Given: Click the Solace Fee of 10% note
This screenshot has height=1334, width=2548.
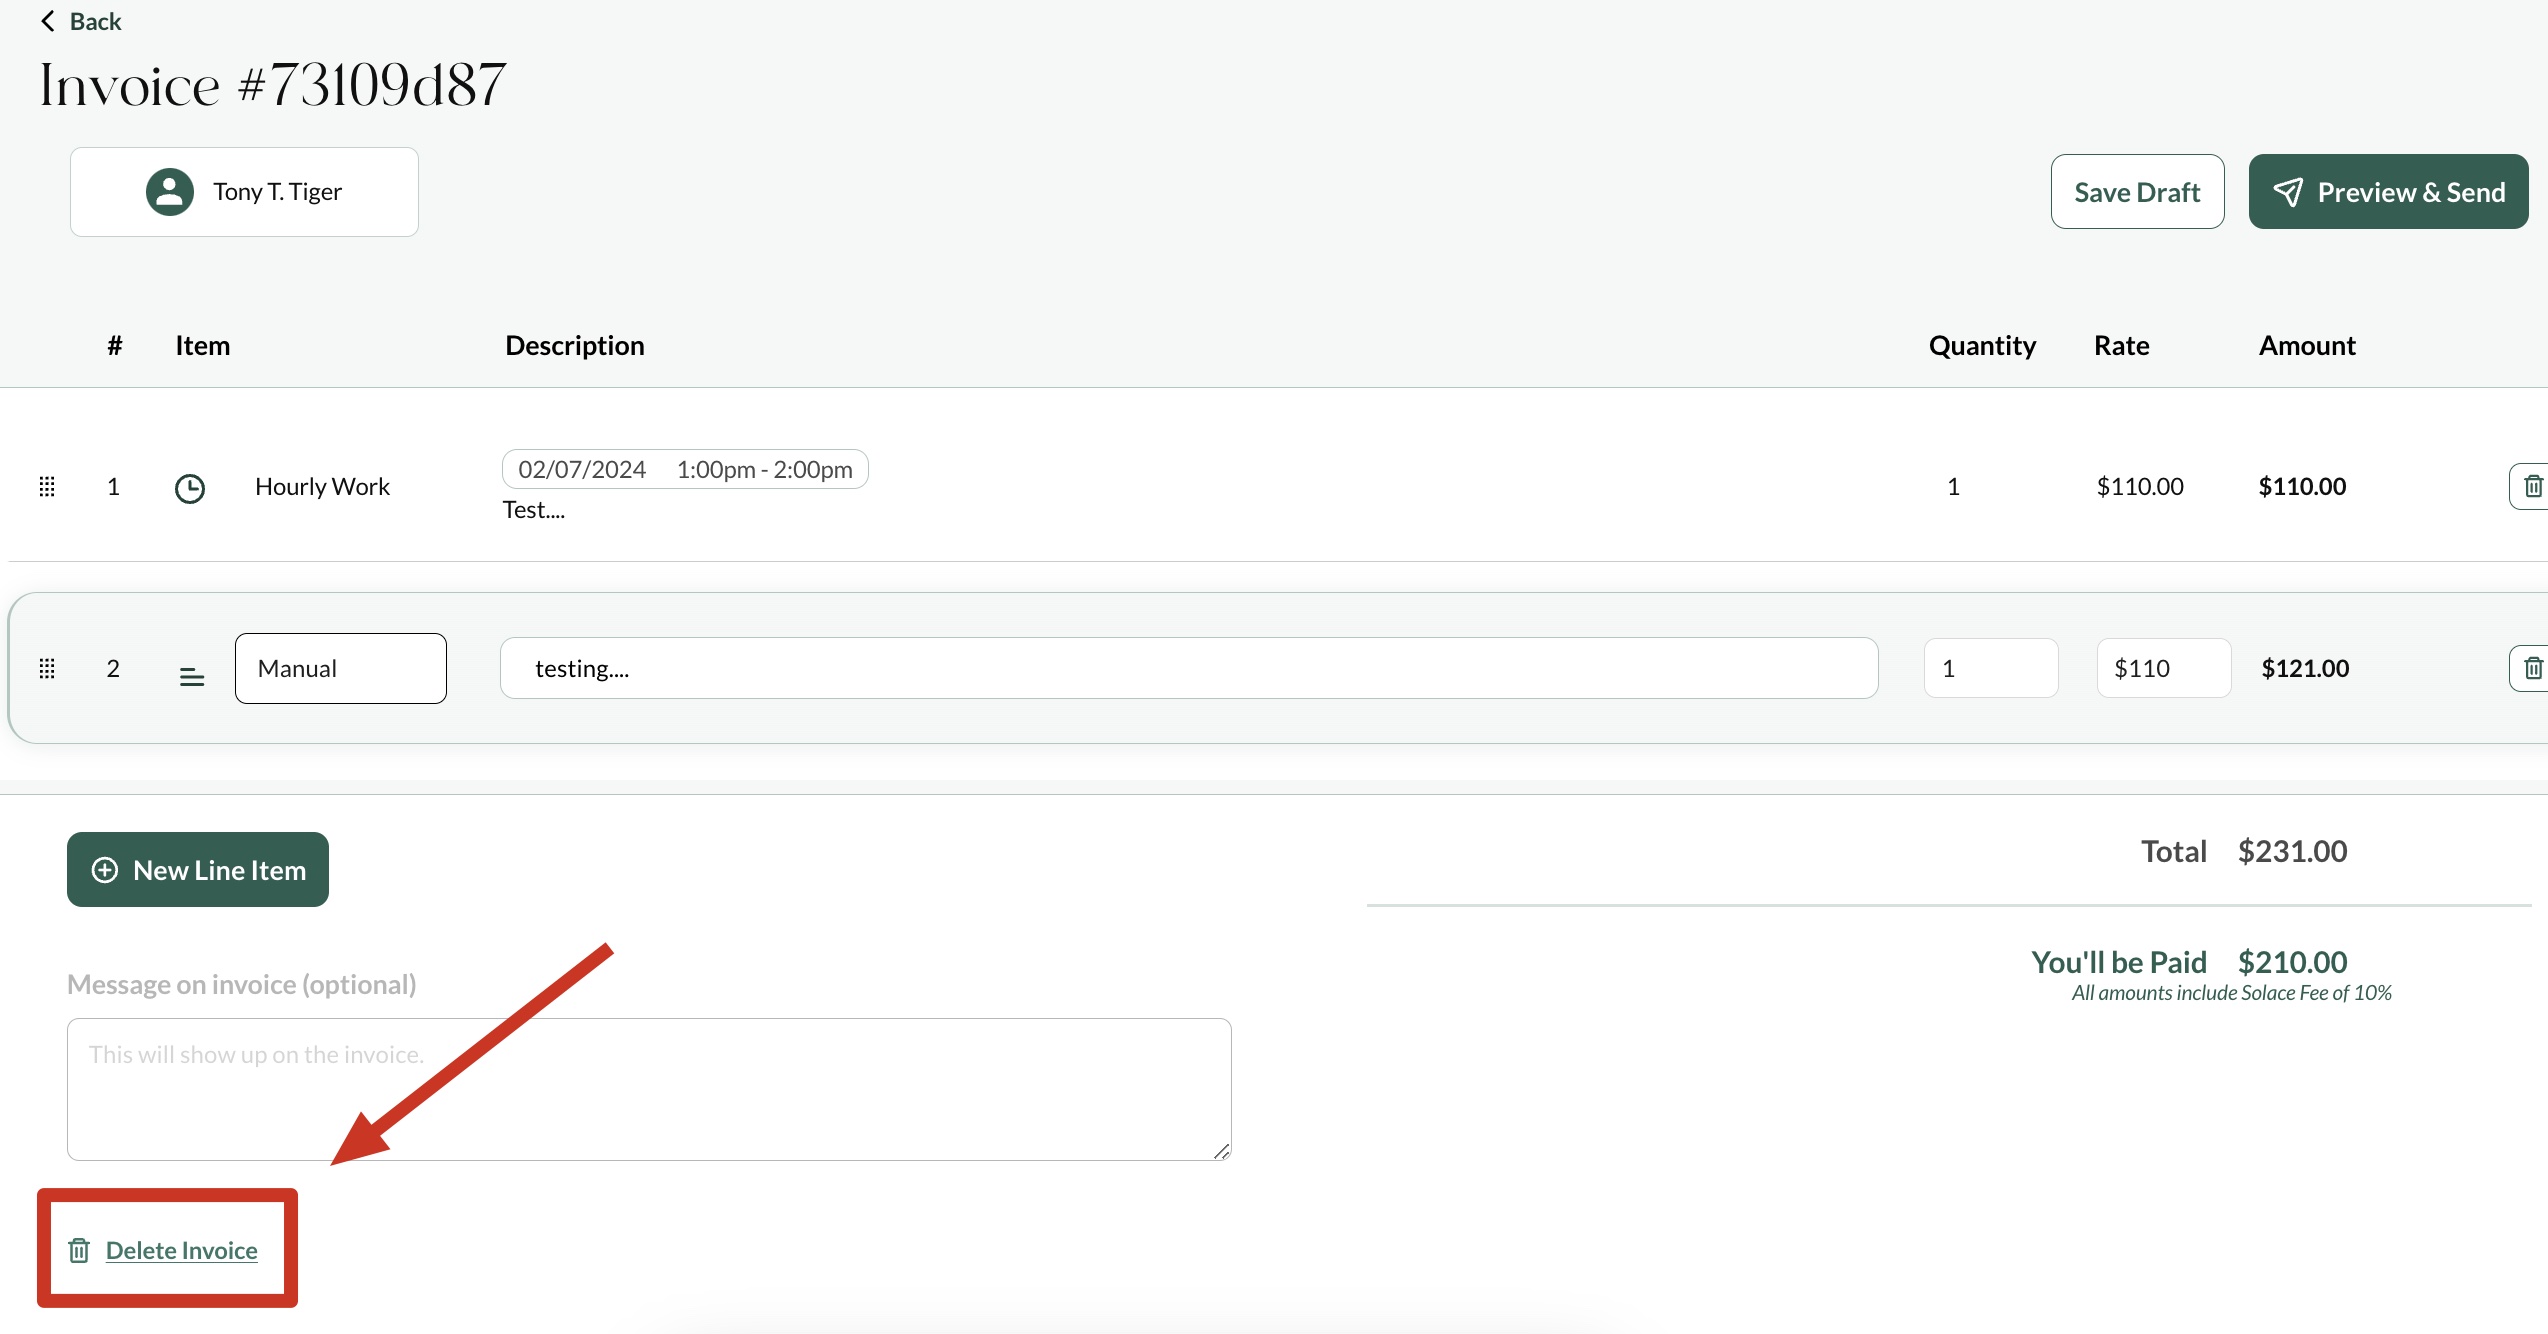Looking at the screenshot, I should (2231, 993).
